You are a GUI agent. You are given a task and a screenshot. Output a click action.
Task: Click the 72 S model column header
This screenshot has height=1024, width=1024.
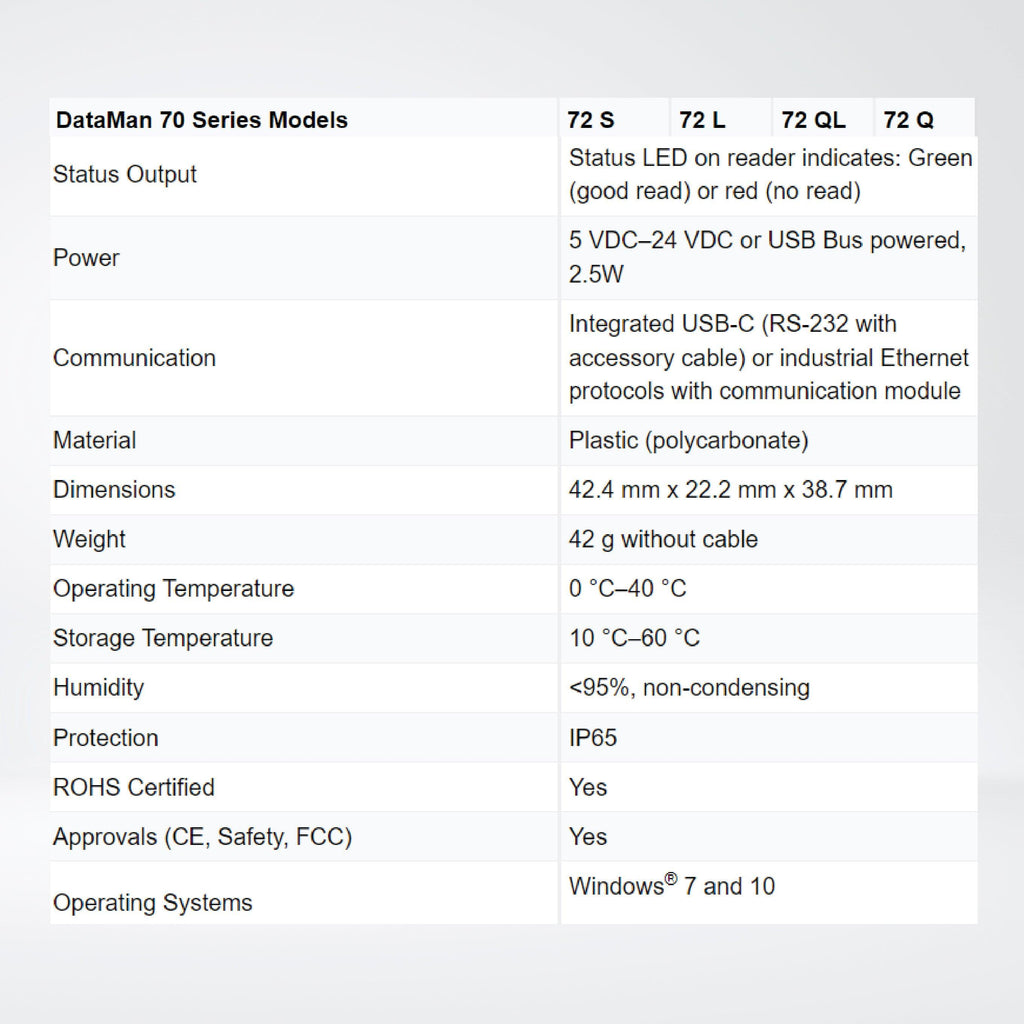click(x=591, y=120)
